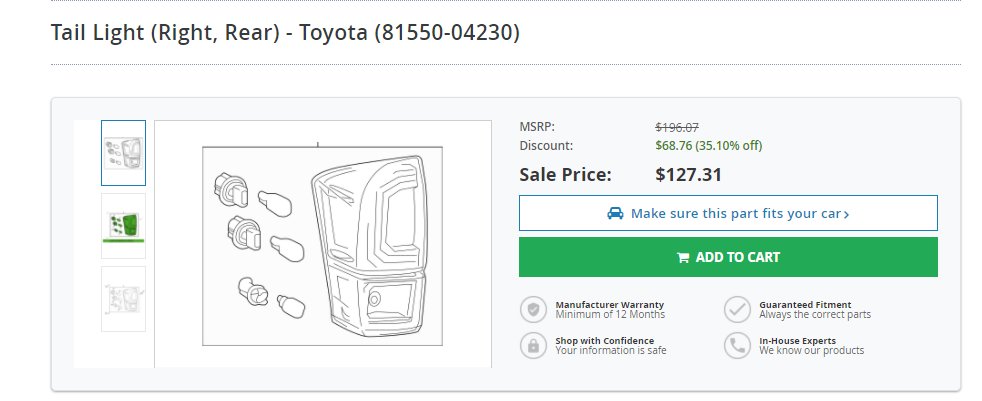Click the chevron arrow after fits your car
The height and width of the screenshot is (401, 982).
[847, 214]
